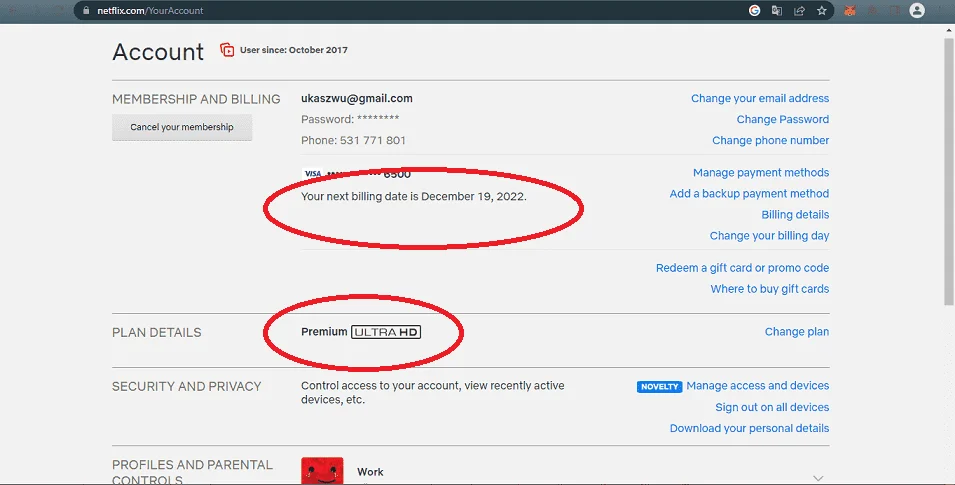Click the NOVELTY badge

coord(660,386)
